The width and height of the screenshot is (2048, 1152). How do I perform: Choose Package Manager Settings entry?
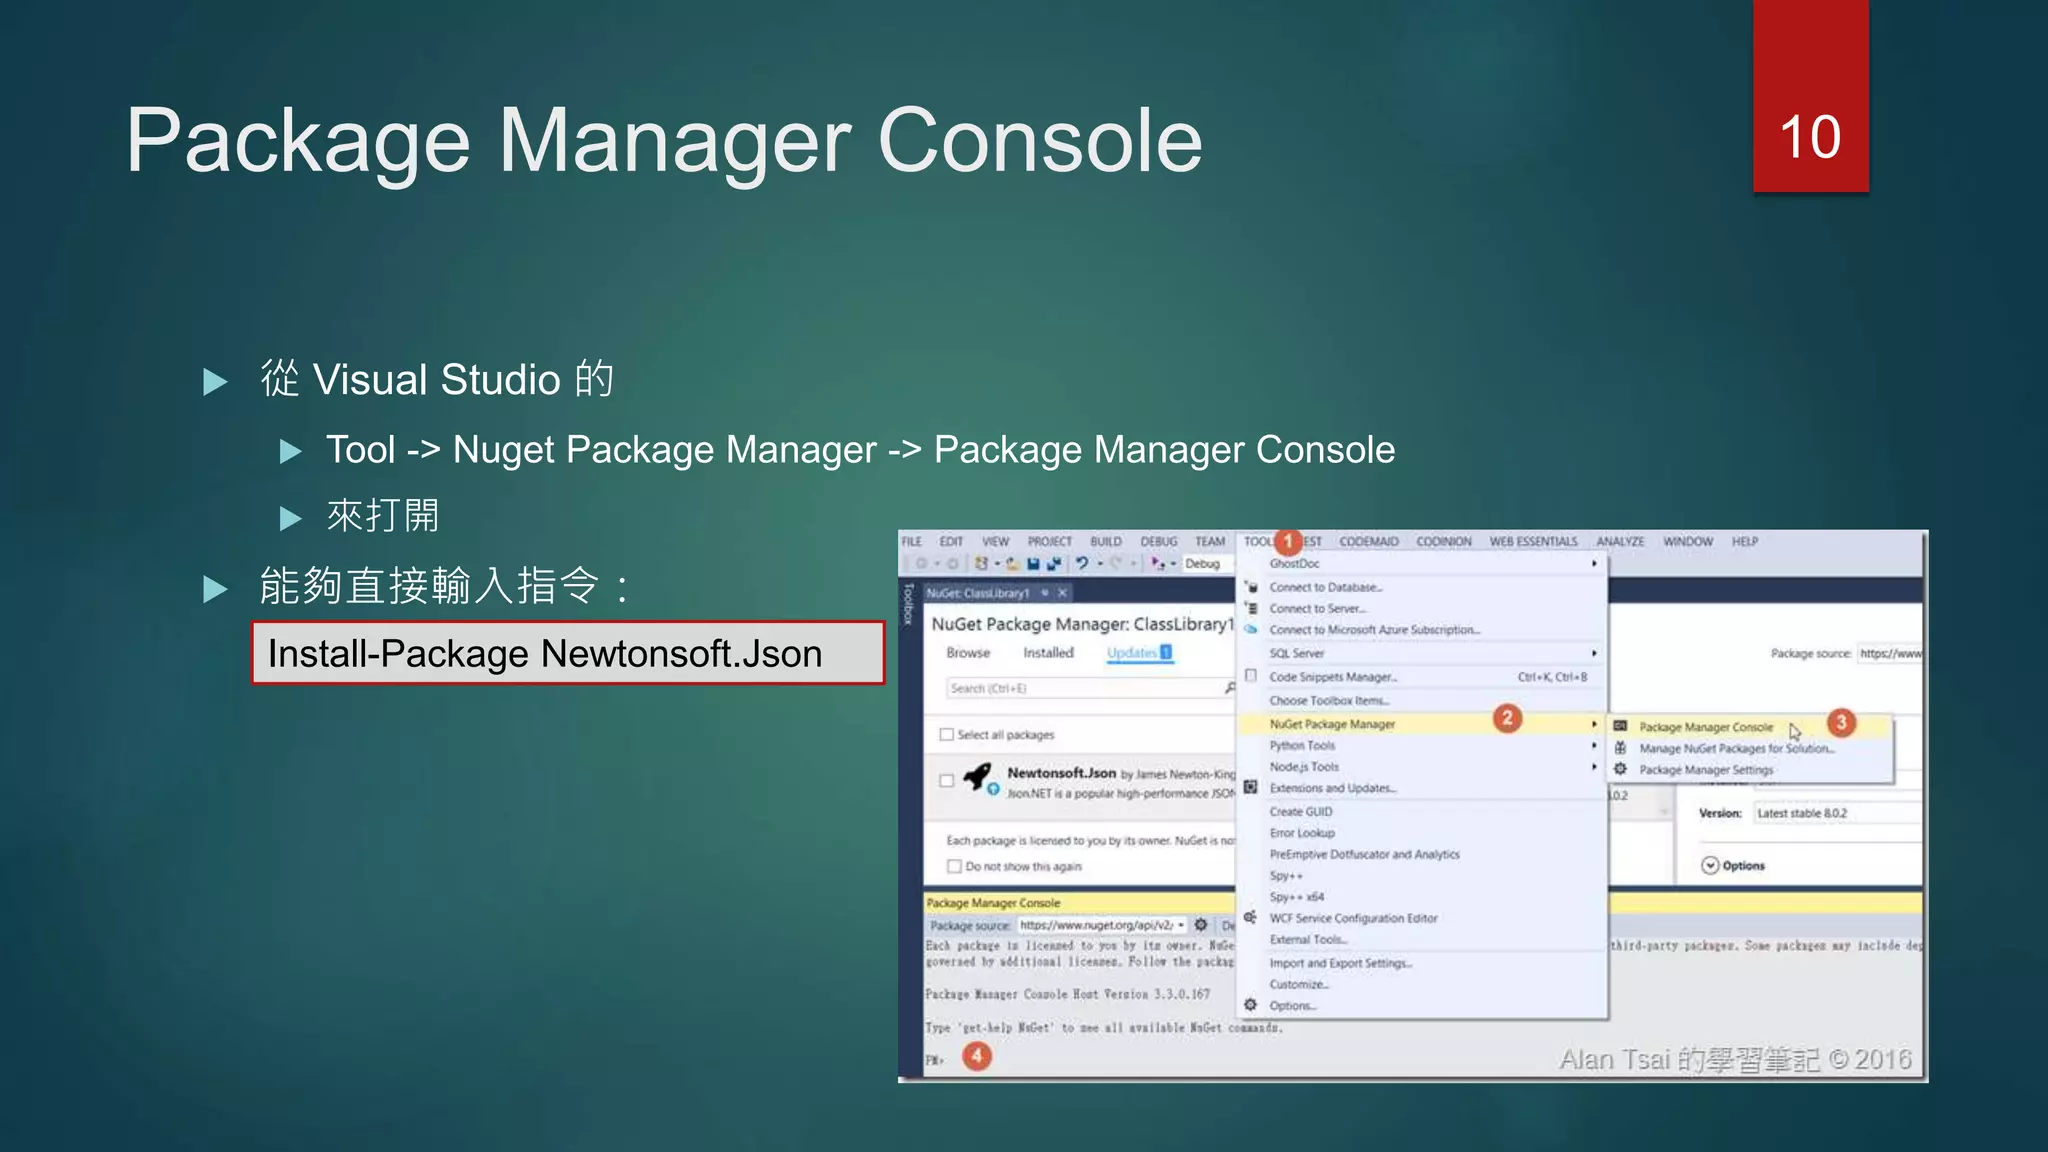(1751, 770)
